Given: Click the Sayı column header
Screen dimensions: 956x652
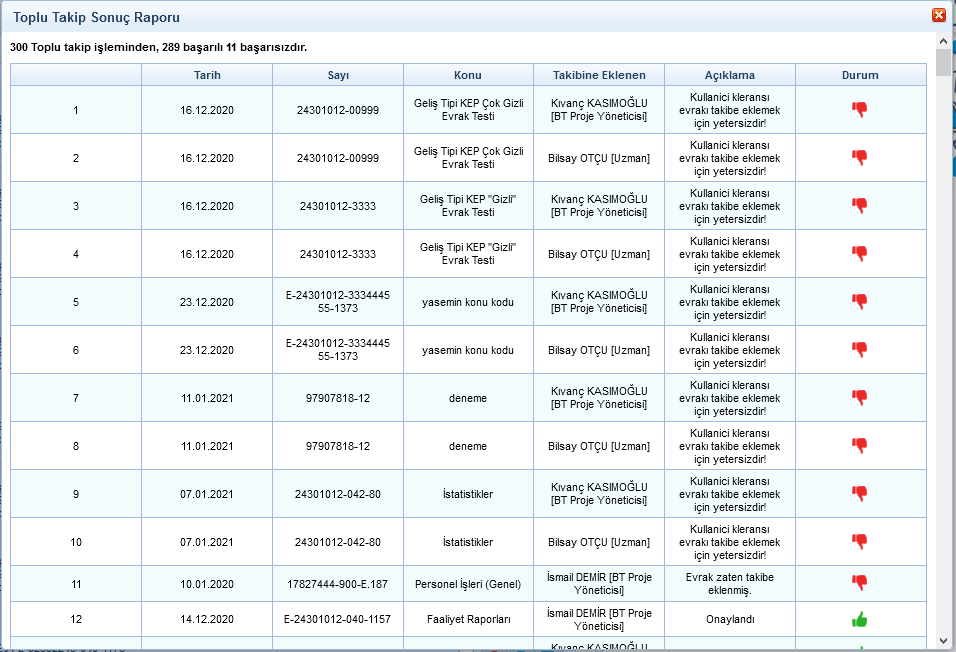Looking at the screenshot, I should tap(338, 75).
